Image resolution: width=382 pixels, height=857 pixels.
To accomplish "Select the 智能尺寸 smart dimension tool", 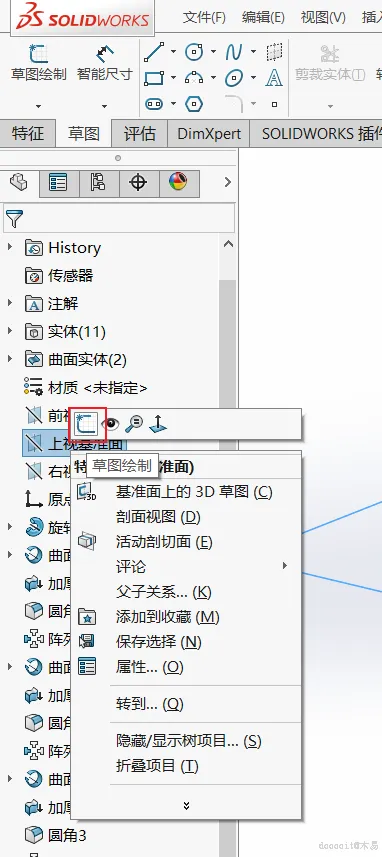I will [x=104, y=63].
